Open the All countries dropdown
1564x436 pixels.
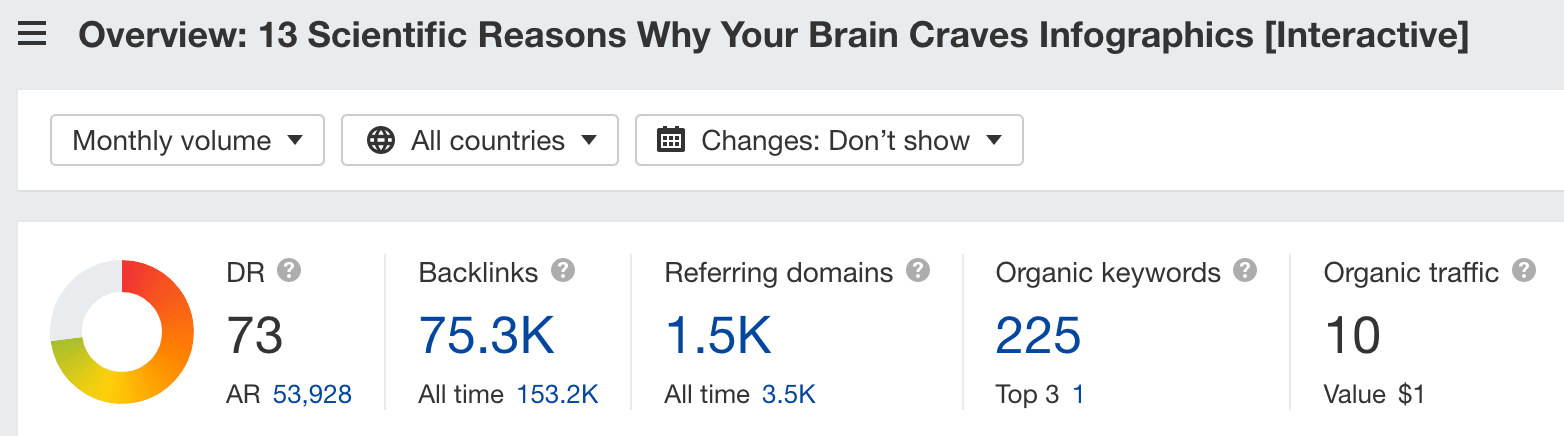click(x=480, y=140)
